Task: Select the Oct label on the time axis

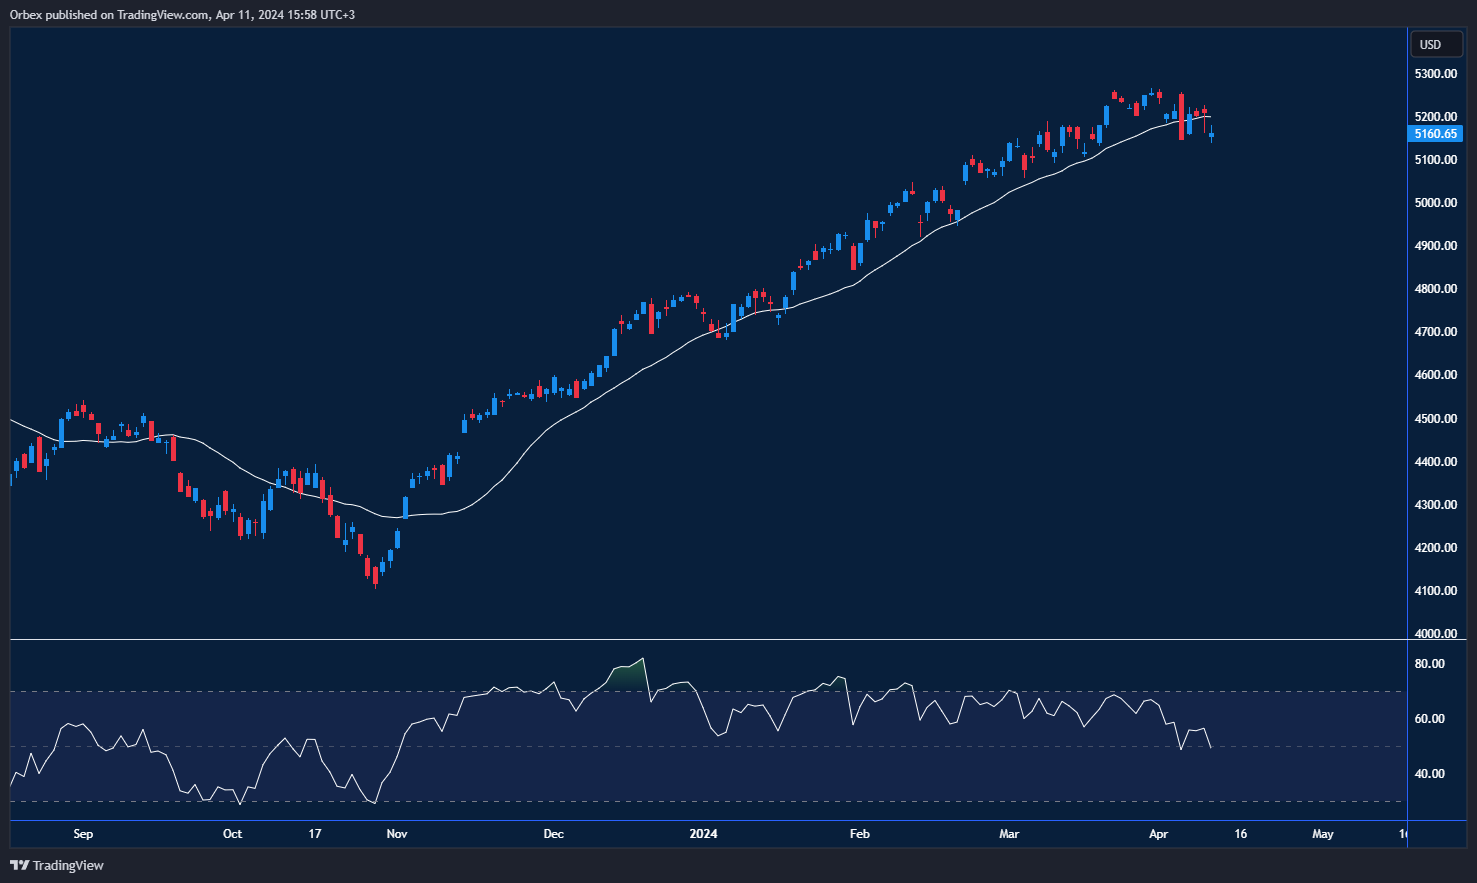Action: [x=231, y=833]
